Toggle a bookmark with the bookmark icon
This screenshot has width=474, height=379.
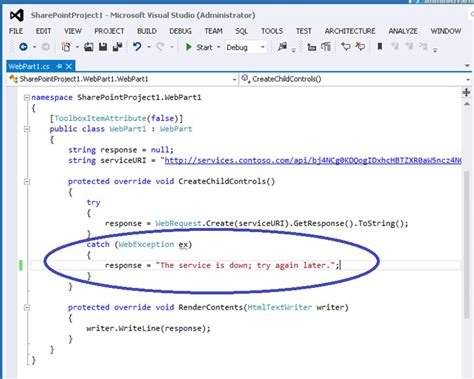pos(380,47)
